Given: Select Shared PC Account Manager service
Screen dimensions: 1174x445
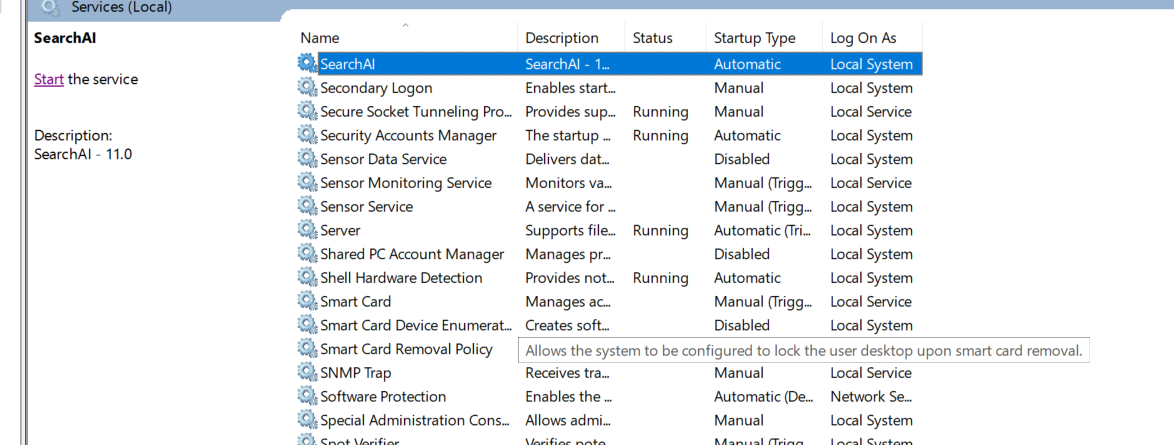Looking at the screenshot, I should click(x=412, y=254).
